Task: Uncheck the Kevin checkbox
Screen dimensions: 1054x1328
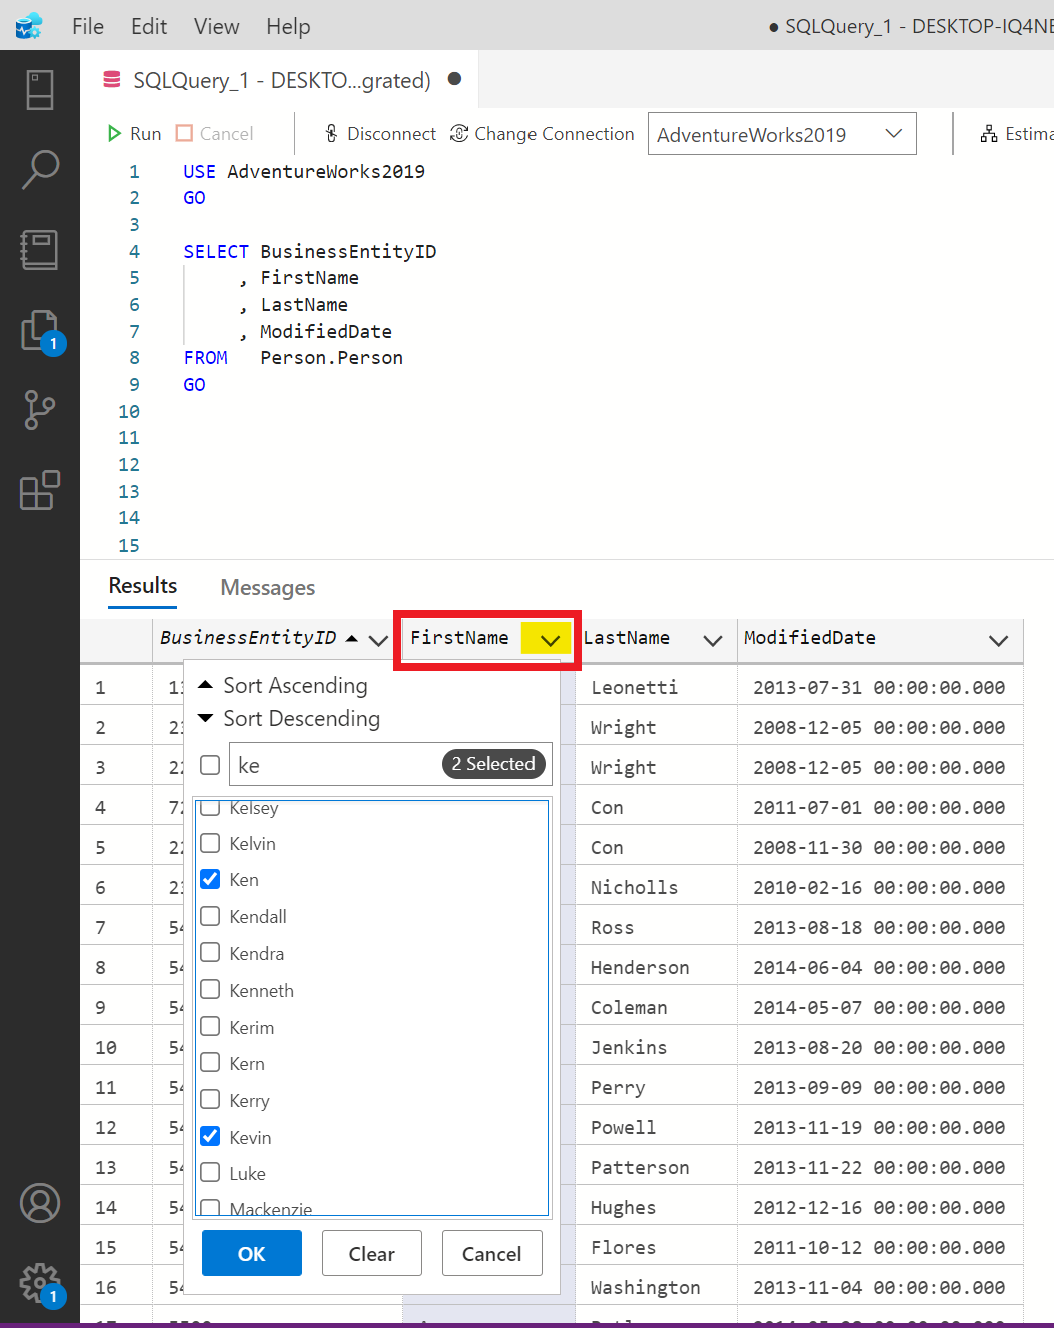Action: point(210,1137)
